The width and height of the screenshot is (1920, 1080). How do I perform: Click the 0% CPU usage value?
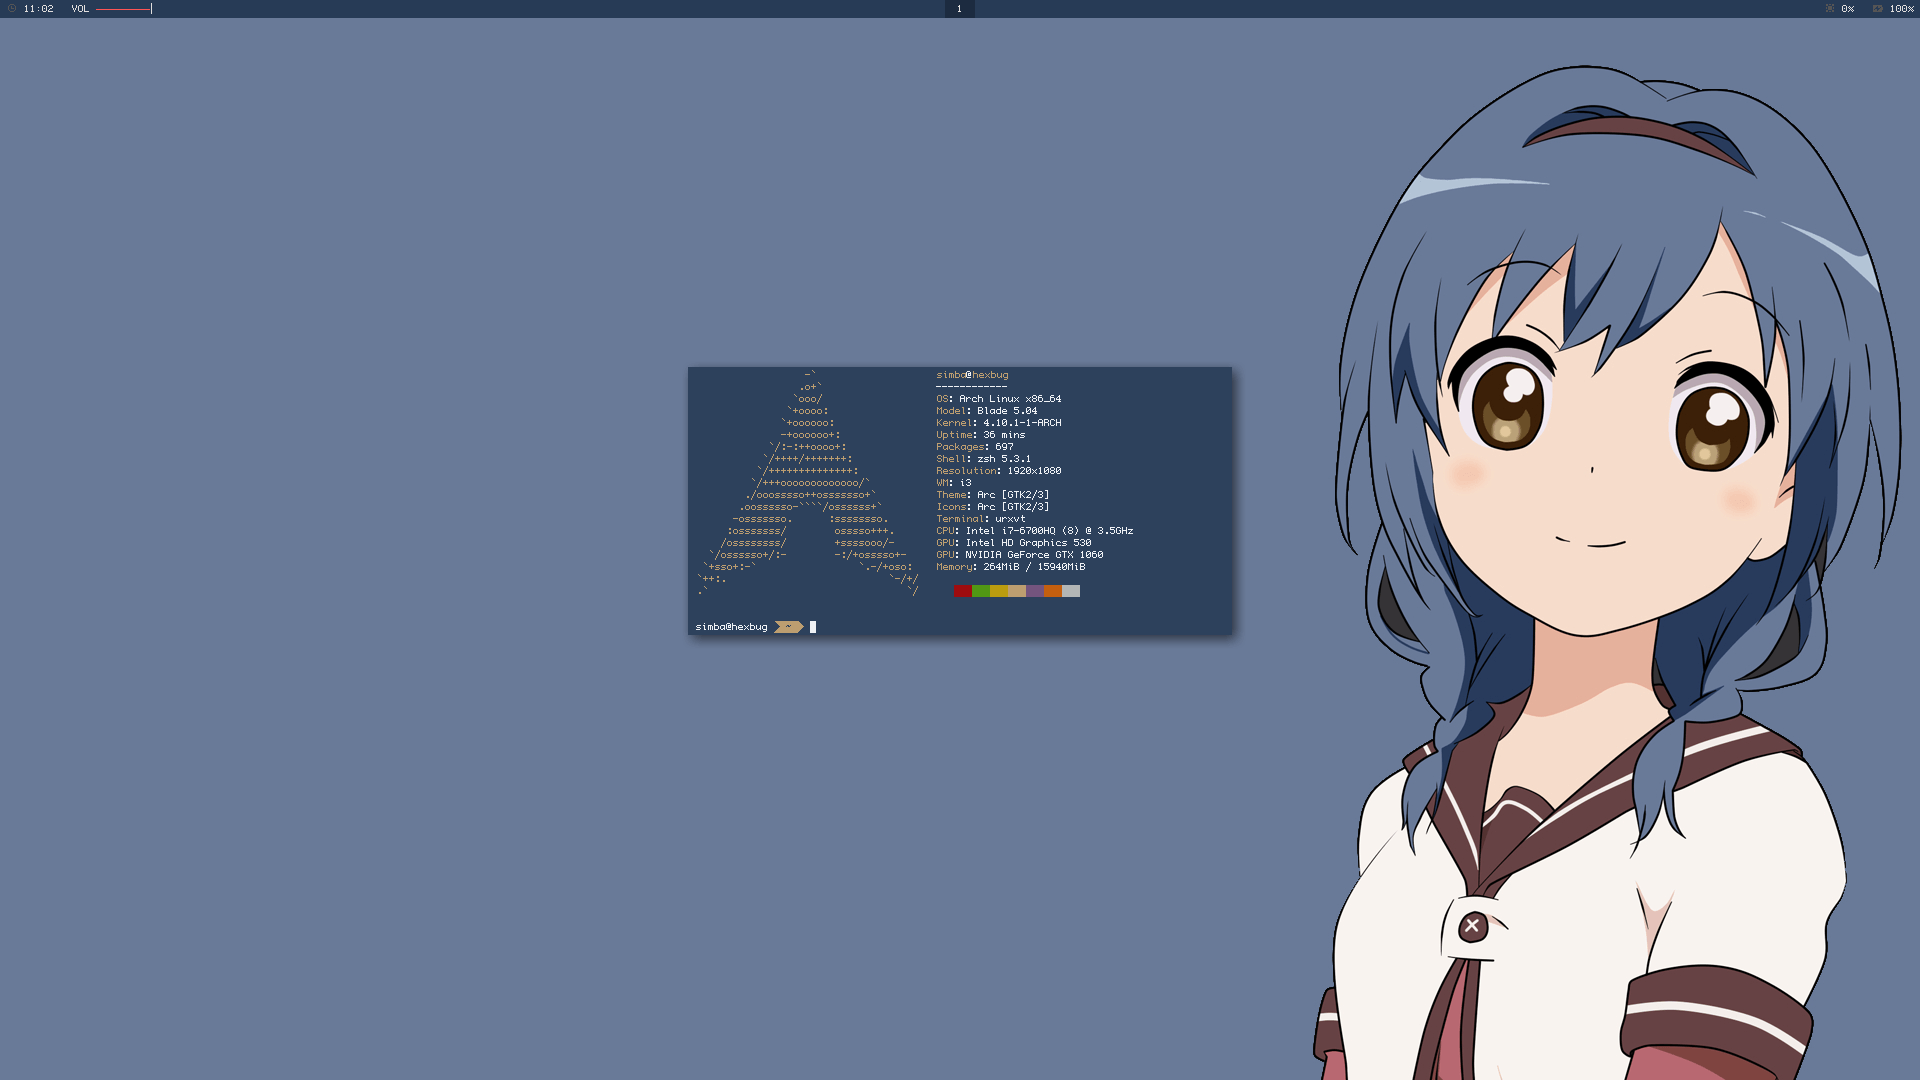pos(1848,9)
